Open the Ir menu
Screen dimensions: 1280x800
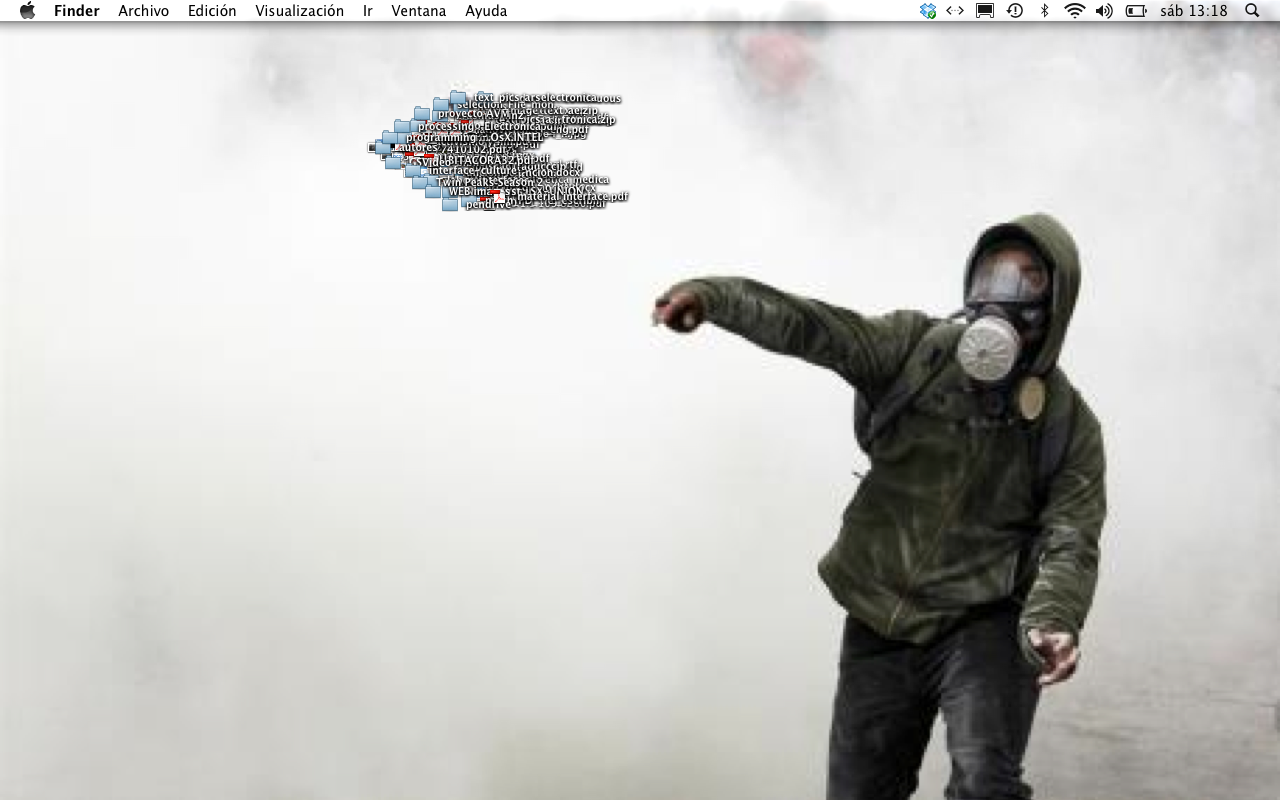point(368,11)
